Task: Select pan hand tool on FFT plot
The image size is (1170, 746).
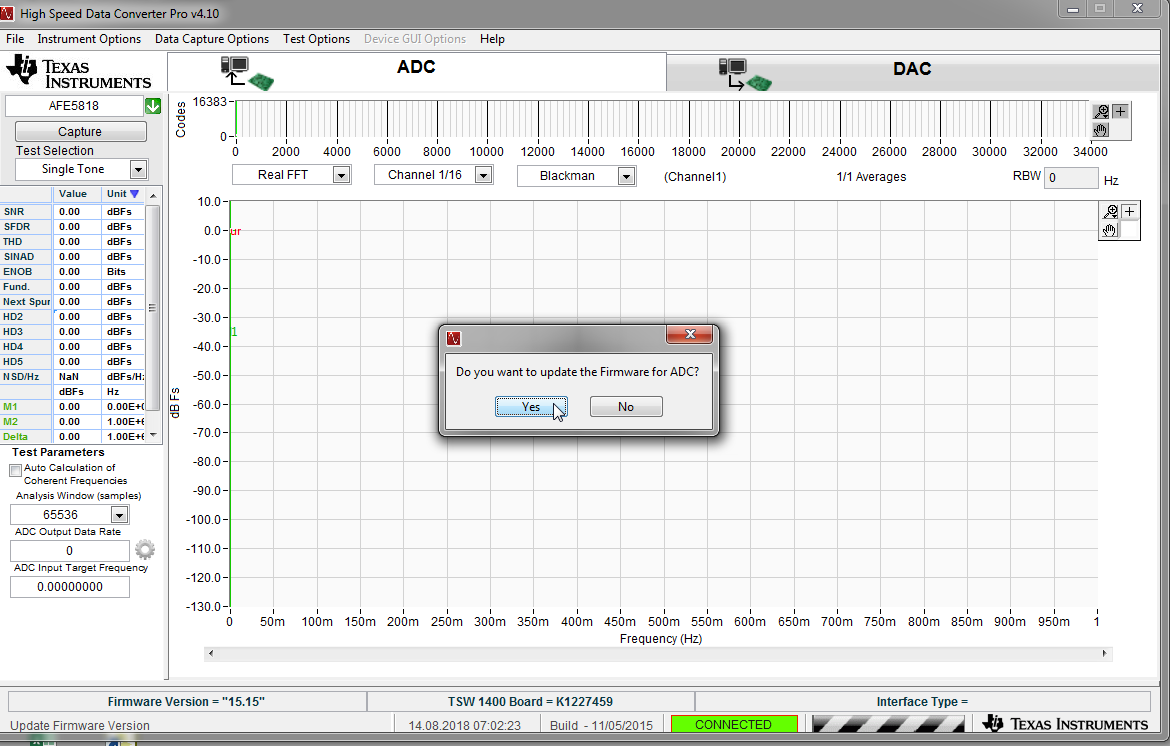Action: [x=1110, y=230]
